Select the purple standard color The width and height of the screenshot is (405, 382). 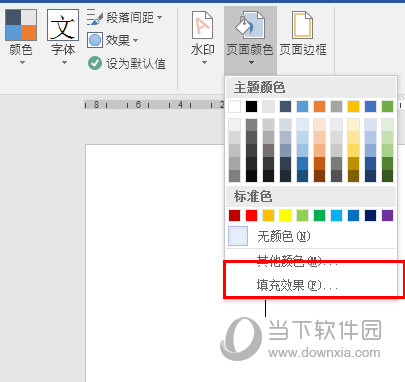click(x=387, y=215)
